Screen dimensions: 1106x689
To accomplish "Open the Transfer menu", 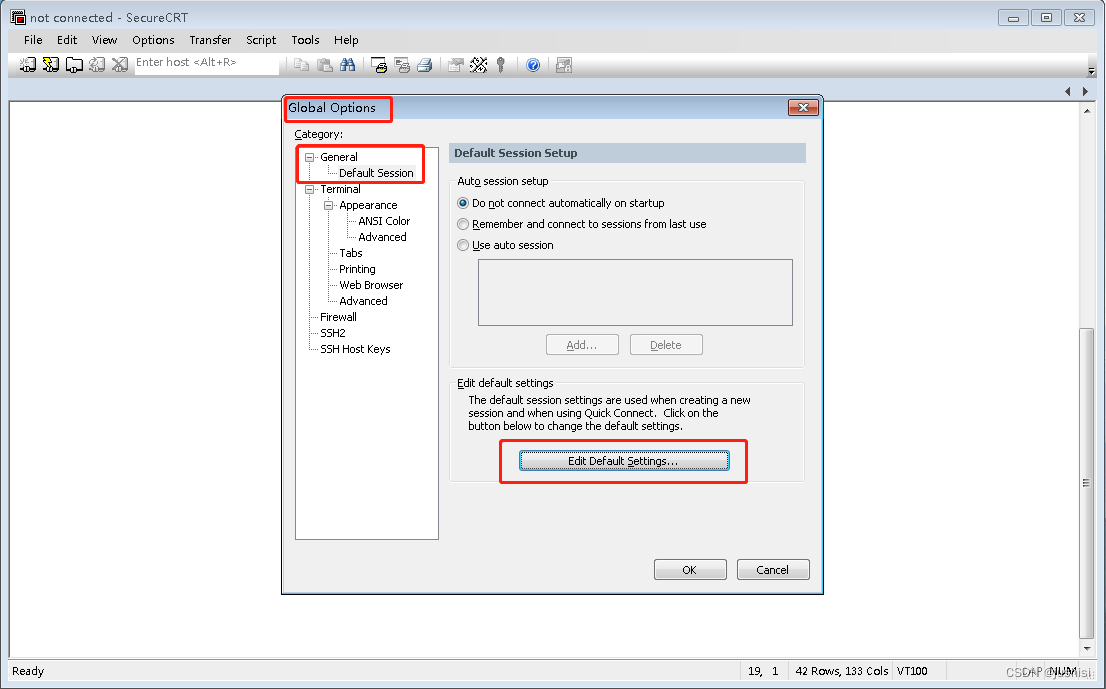I will pos(210,40).
